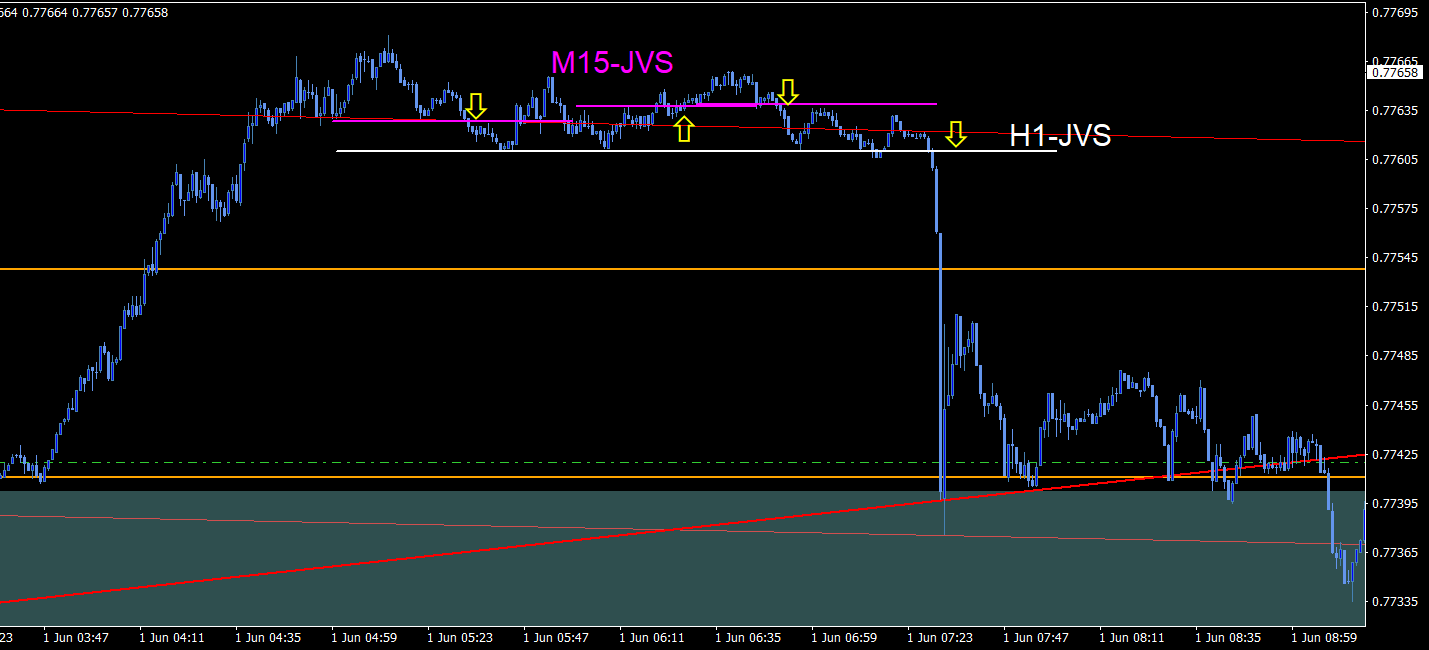1429x650 pixels.
Task: Click the OHLC readout 0.77664 0.77657 0.77658
Action: click(84, 12)
